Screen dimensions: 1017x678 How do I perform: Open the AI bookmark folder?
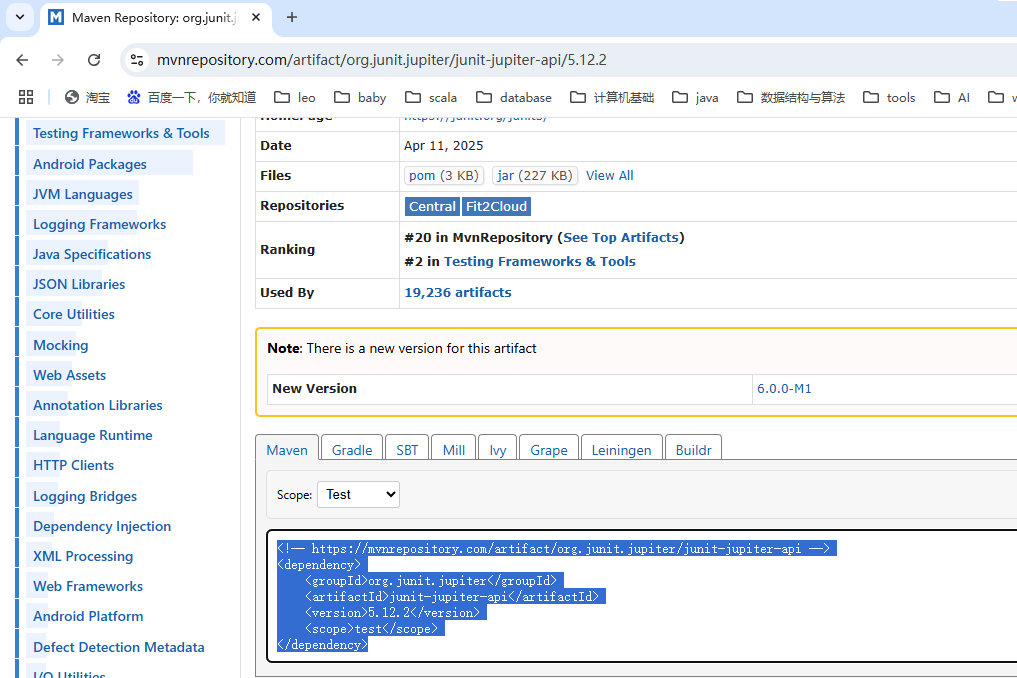point(952,97)
